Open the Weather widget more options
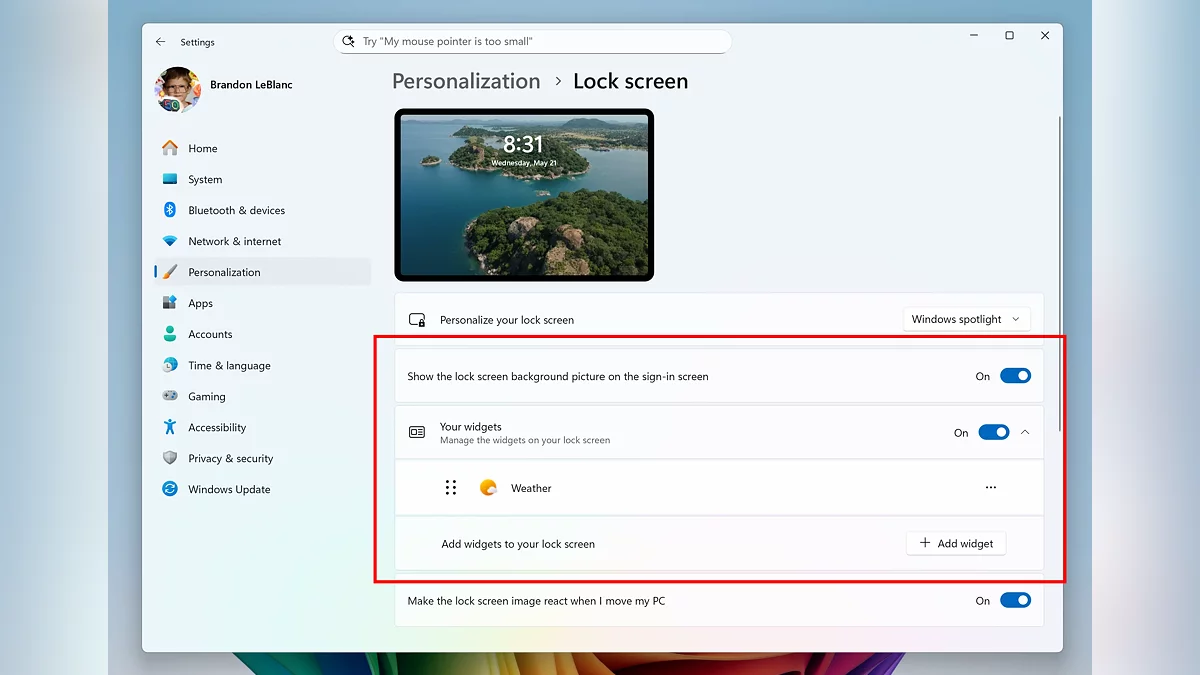Screen dimensions: 1200x675 990,488
